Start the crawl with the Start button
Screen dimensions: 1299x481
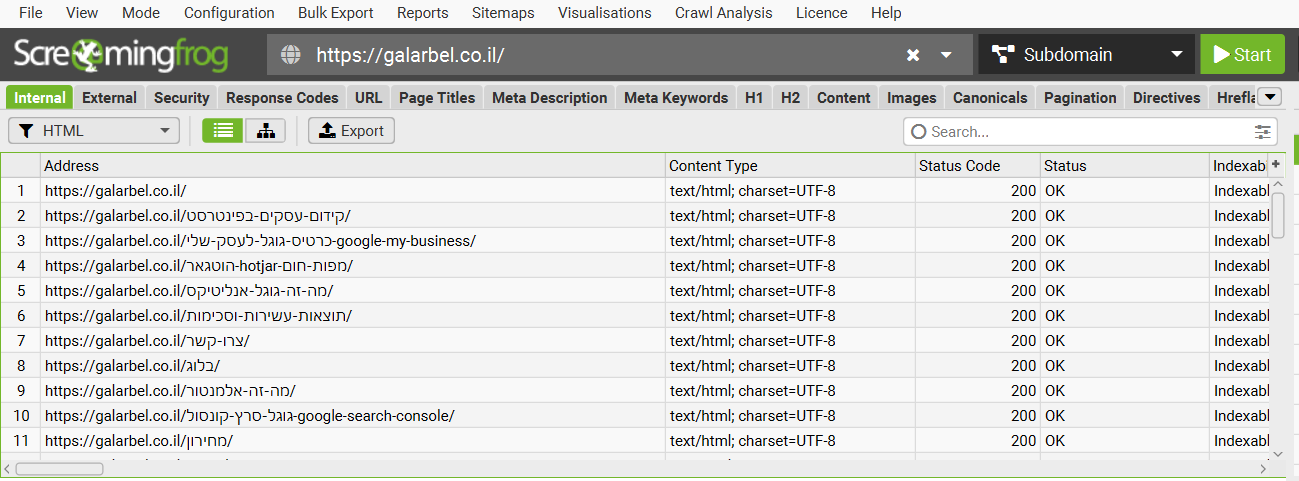pyautogui.click(x=1242, y=55)
